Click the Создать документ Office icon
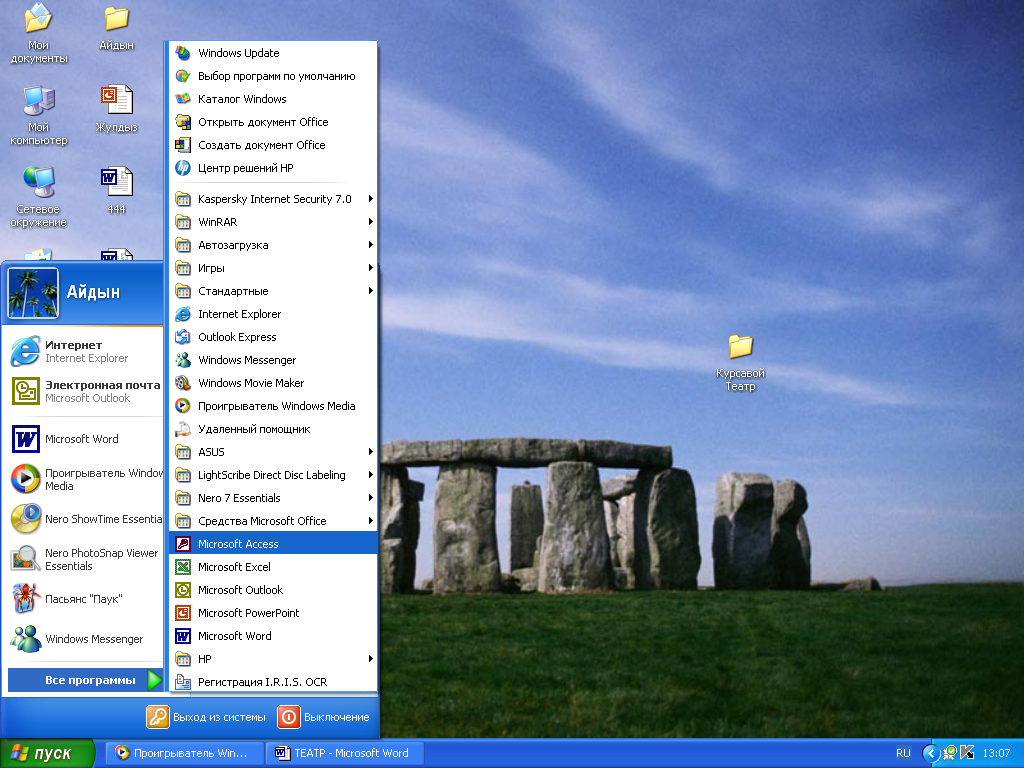Screen dimensions: 1024x768 click(183, 145)
